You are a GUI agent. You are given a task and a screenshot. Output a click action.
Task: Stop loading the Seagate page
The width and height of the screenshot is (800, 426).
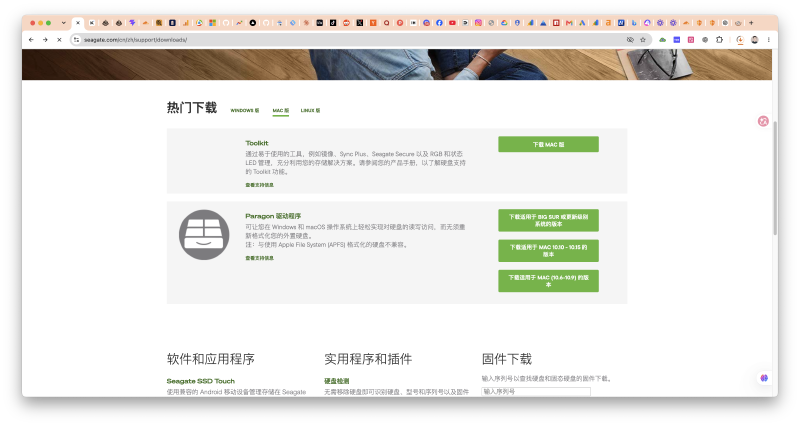[x=59, y=39]
